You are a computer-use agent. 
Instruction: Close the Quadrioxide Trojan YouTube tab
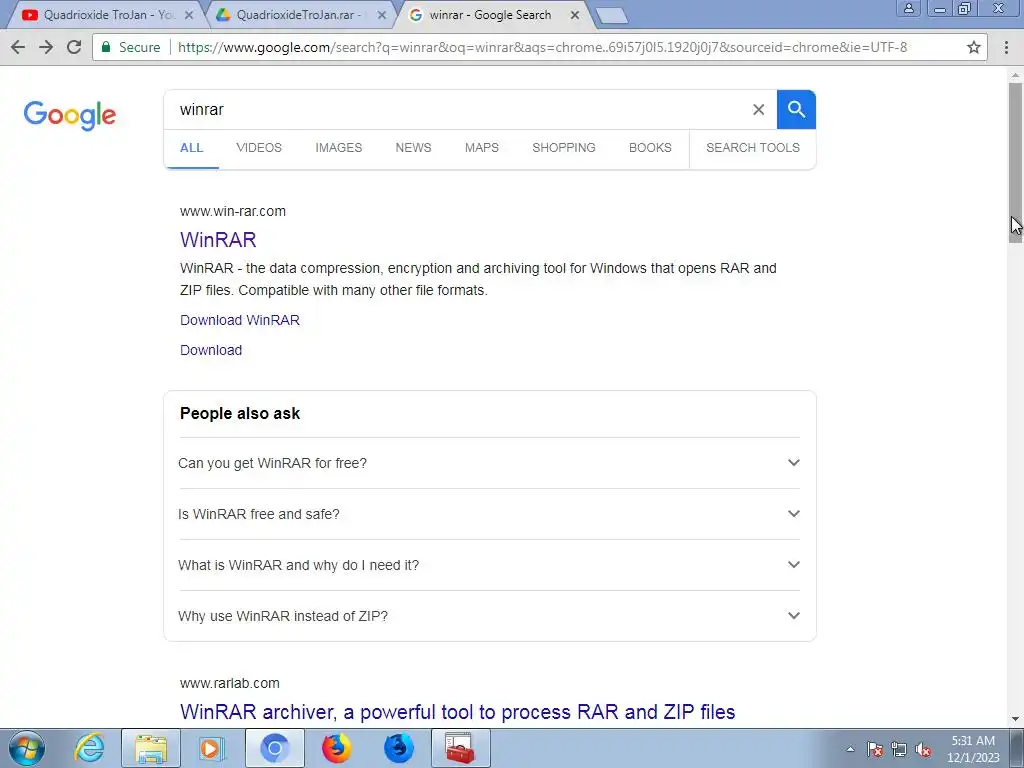(189, 15)
